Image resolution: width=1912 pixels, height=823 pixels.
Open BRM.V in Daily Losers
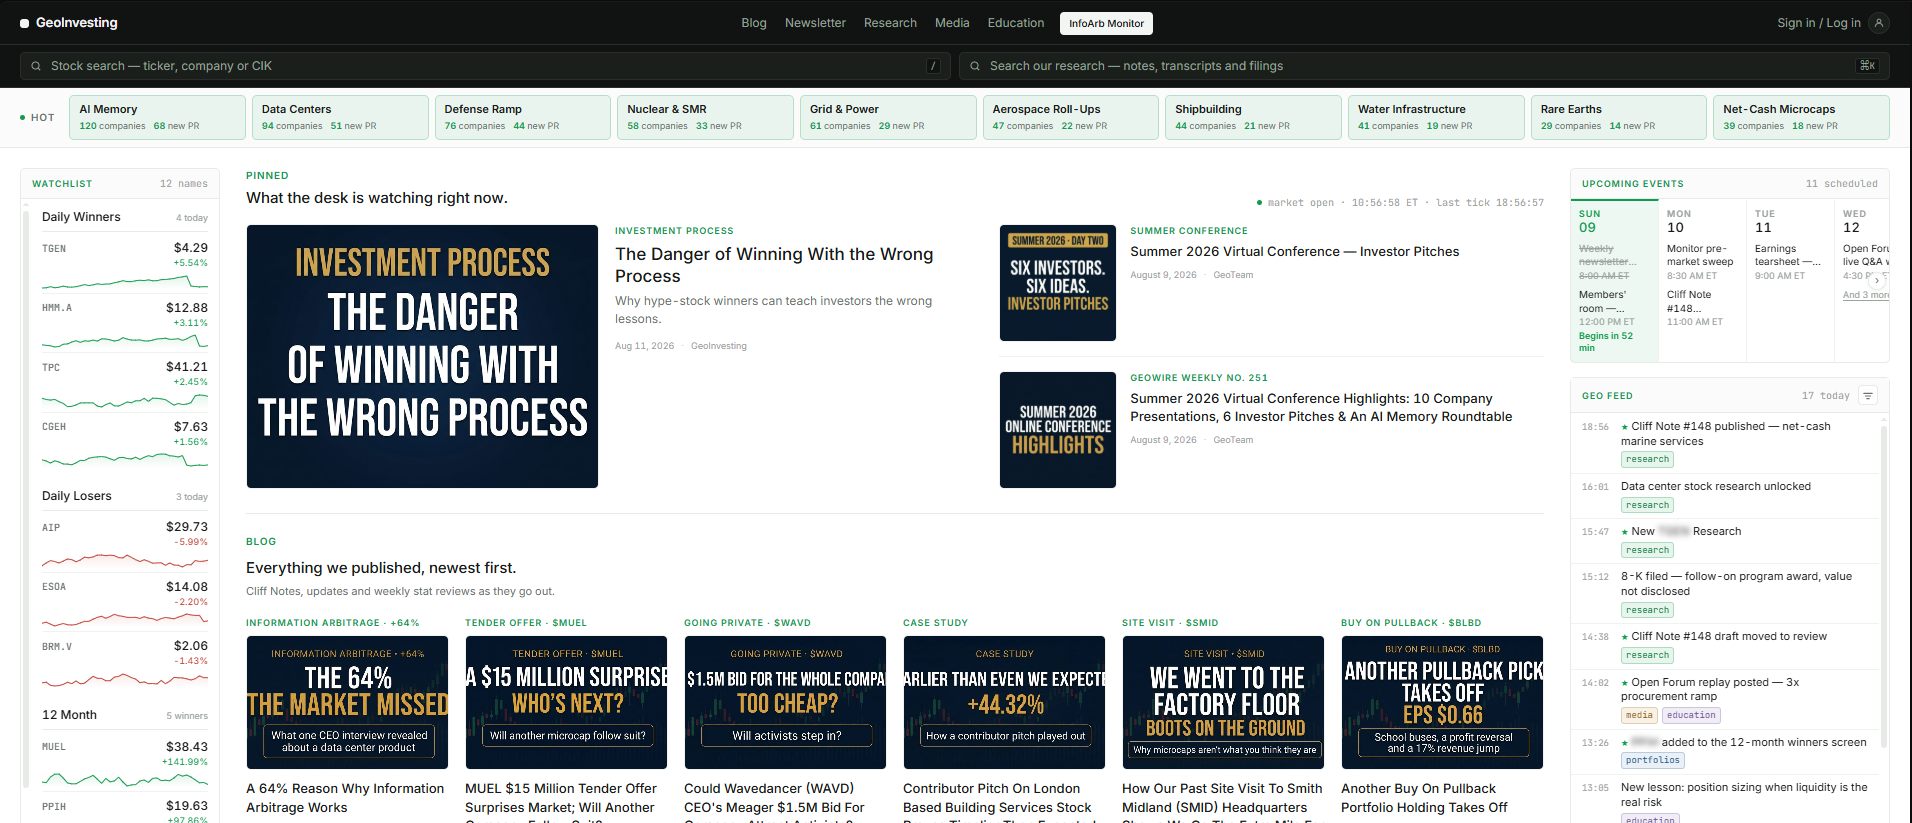coord(124,662)
